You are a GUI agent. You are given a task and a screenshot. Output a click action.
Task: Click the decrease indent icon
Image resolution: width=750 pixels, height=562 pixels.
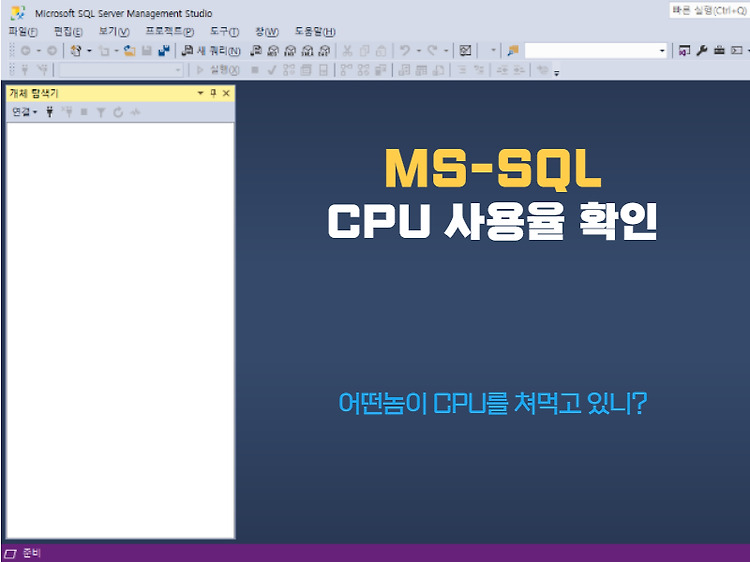pyautogui.click(x=502, y=70)
